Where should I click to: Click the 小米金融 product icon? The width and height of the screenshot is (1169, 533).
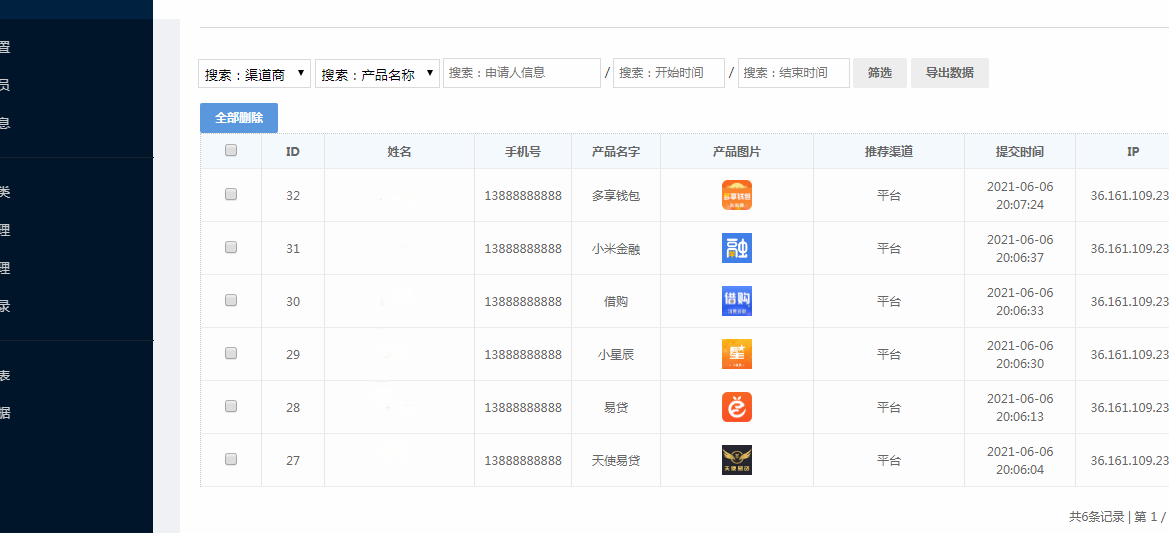click(736, 248)
